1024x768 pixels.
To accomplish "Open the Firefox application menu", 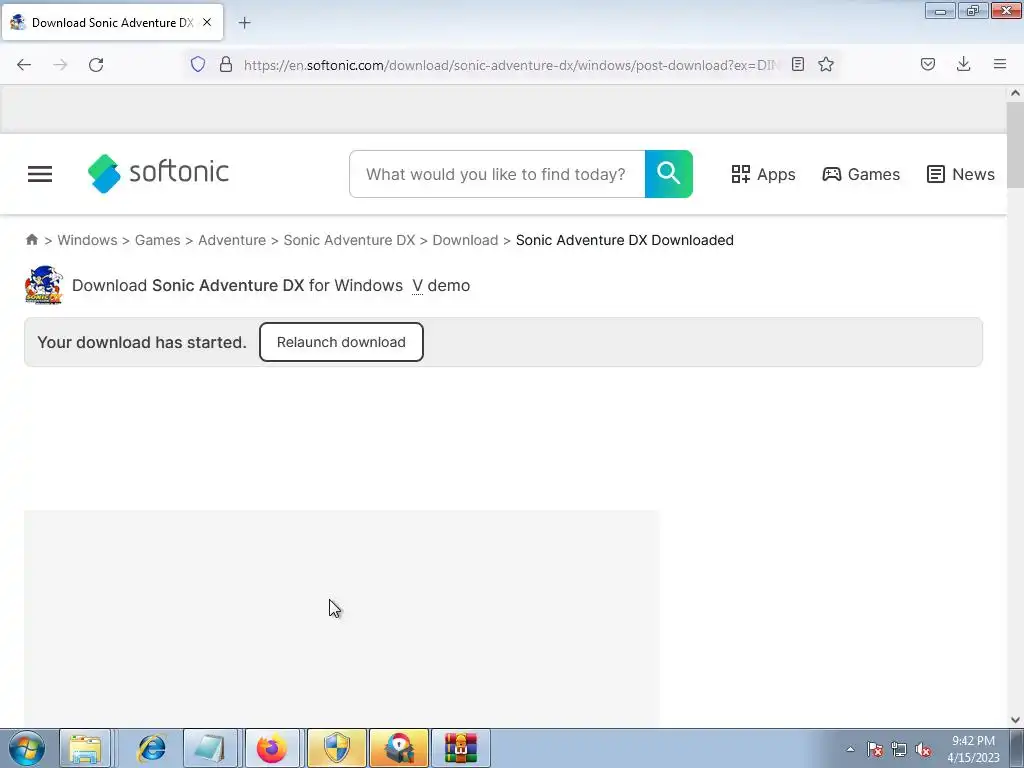I will (1000, 64).
